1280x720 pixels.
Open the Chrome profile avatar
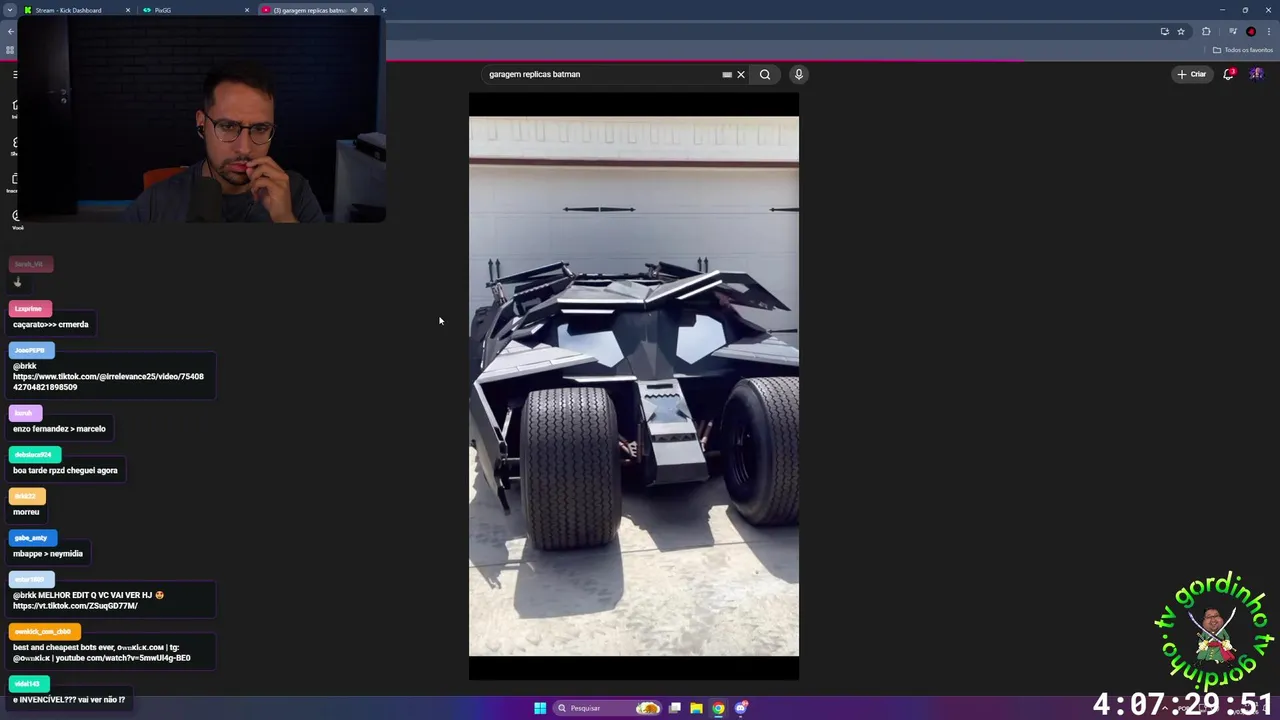coord(1251,31)
